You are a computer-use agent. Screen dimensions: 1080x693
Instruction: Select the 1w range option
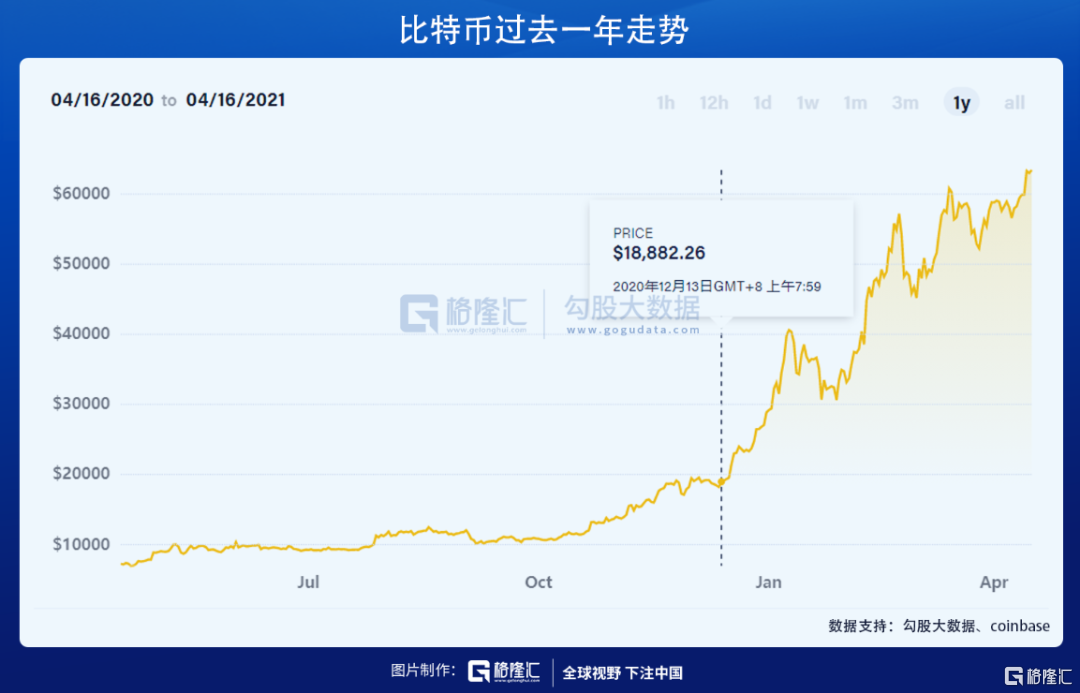coord(807,103)
